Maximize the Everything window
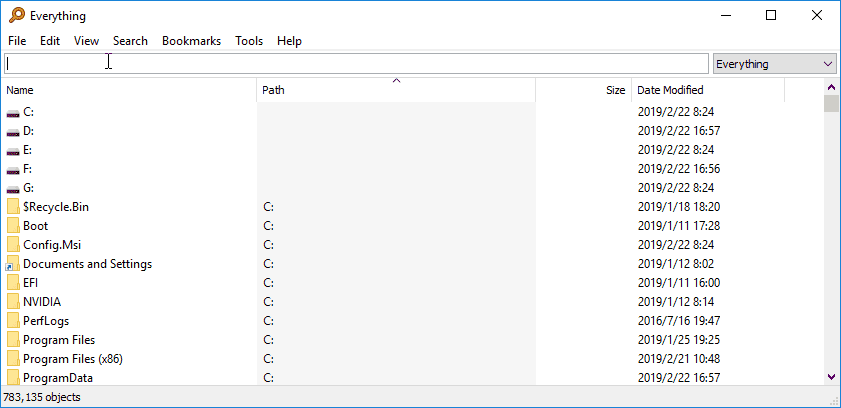The image size is (841, 408). [x=771, y=16]
